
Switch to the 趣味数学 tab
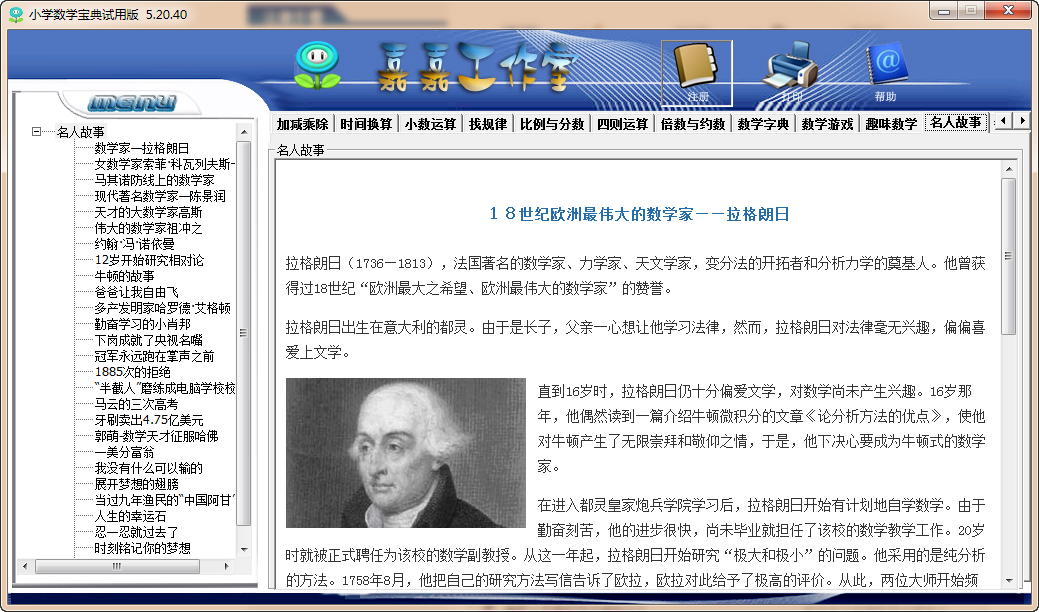coord(891,124)
